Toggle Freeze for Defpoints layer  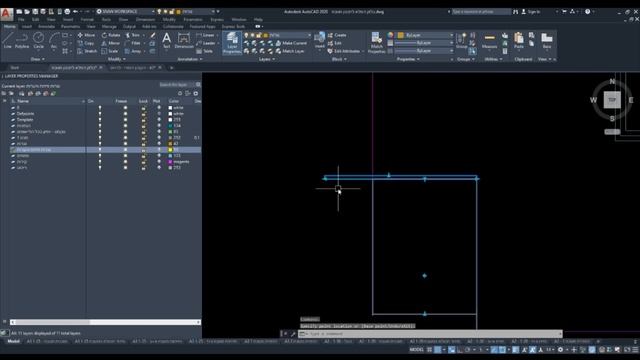point(125,113)
